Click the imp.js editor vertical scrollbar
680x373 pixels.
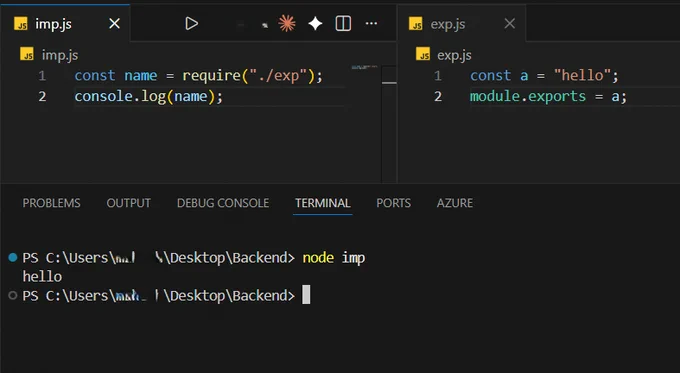pos(389,124)
